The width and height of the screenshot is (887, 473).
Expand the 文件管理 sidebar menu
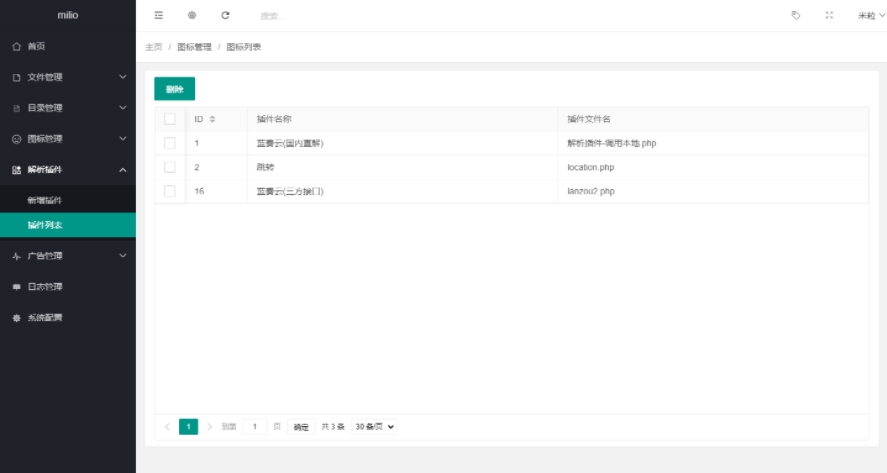pos(68,77)
